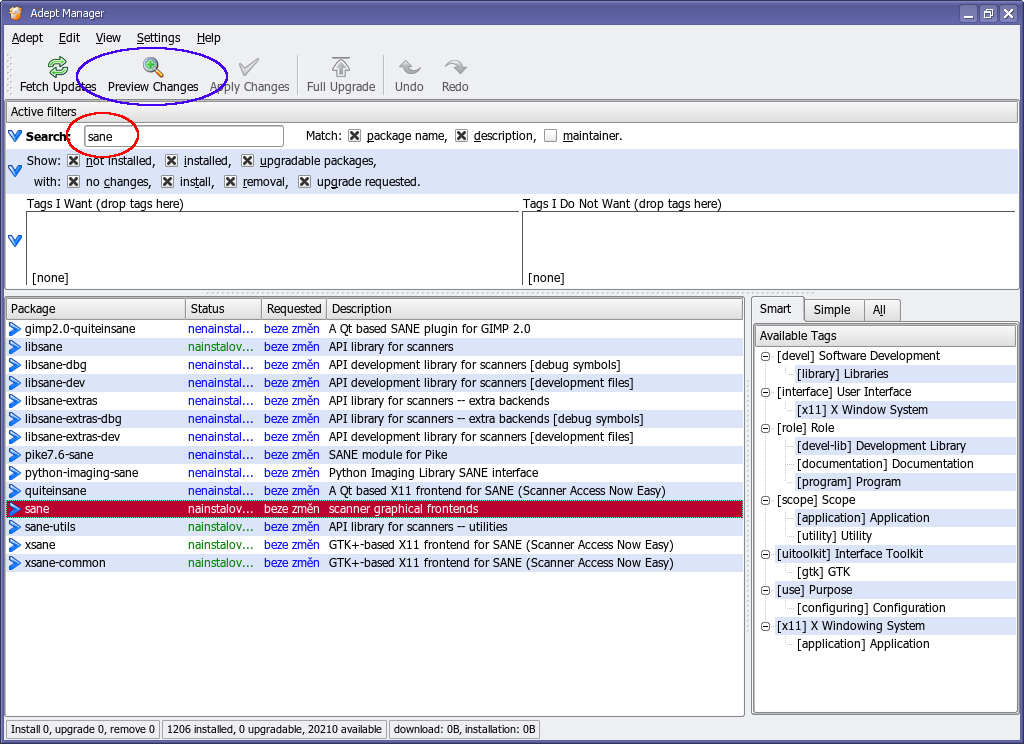
Task: Uncheck the package name match checkbox
Action: click(x=354, y=136)
